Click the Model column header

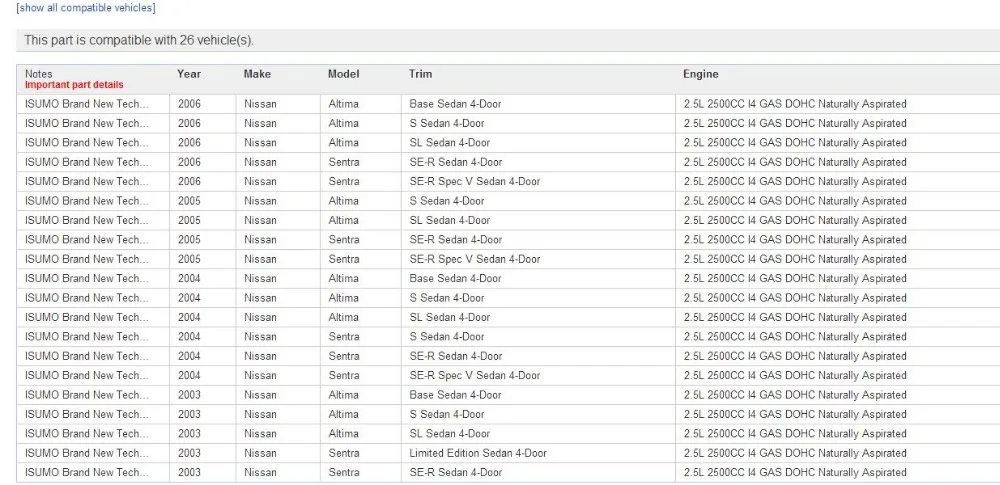coord(344,74)
